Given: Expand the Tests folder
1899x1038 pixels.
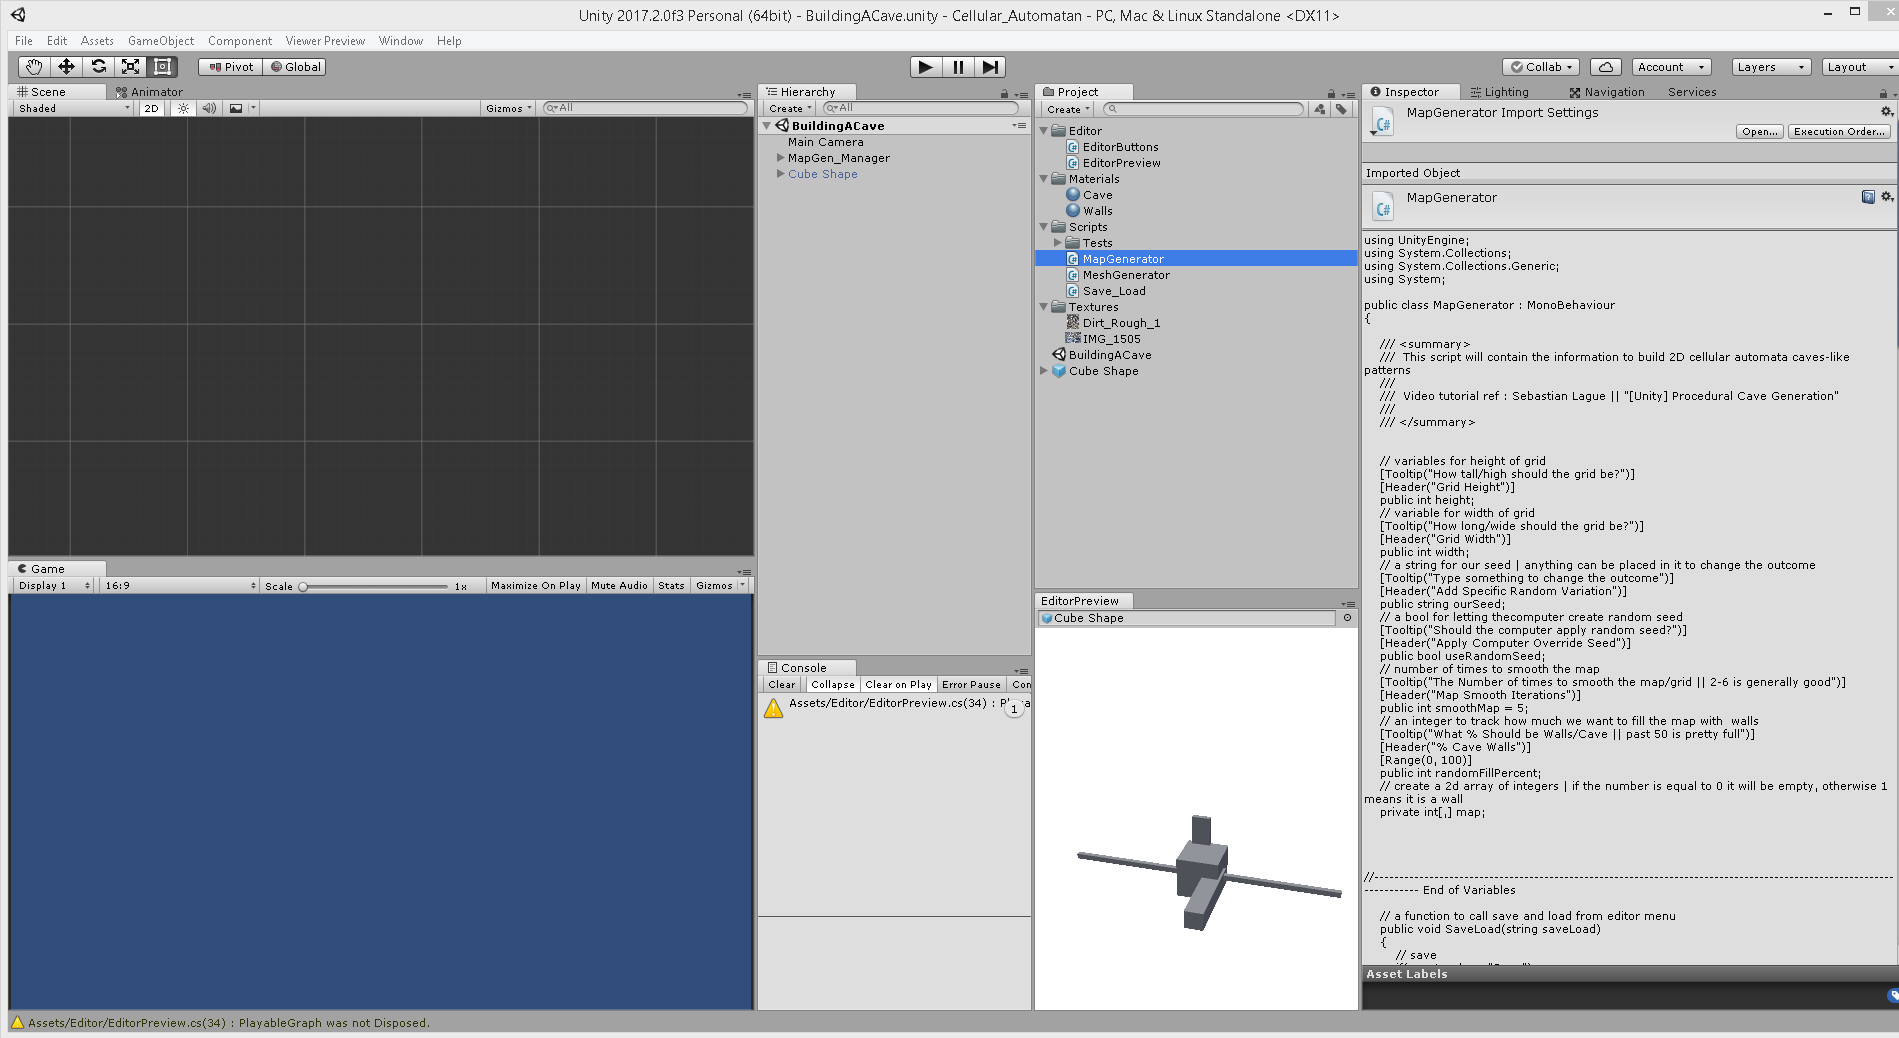Looking at the screenshot, I should click(1058, 243).
